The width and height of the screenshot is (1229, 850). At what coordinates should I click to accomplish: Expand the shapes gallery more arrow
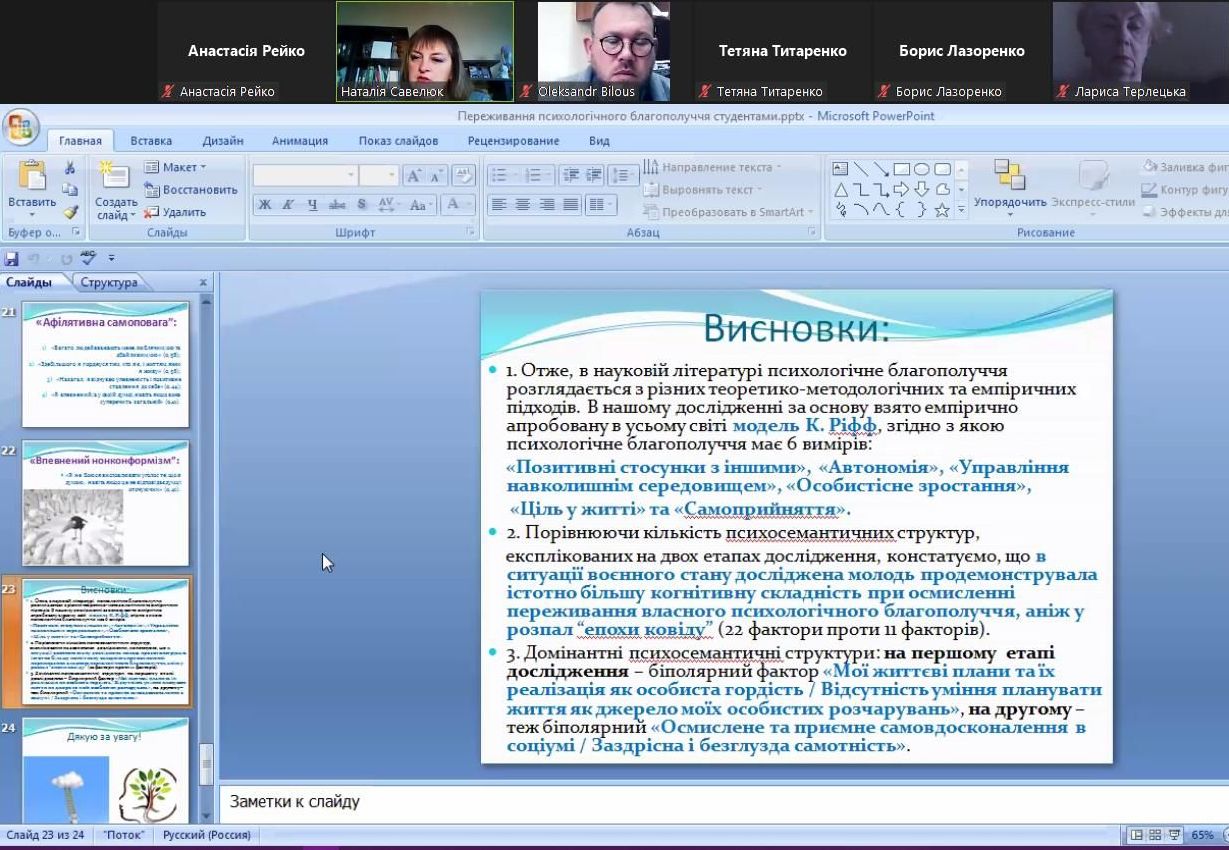[x=962, y=210]
